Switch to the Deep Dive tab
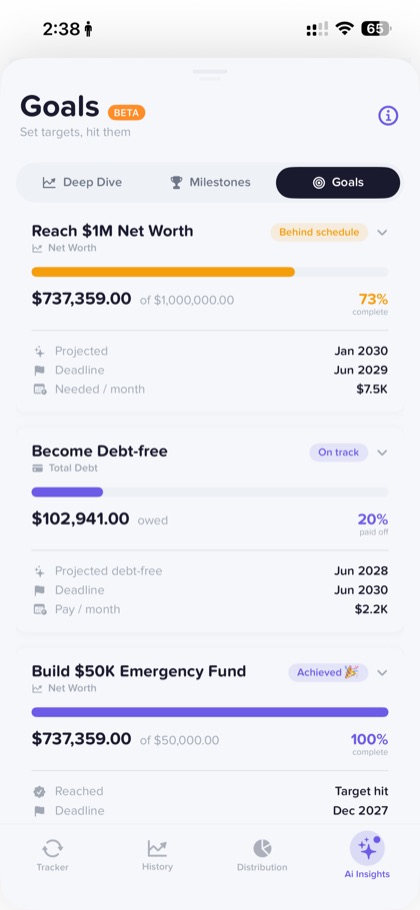The width and height of the screenshot is (420, 910). [x=82, y=182]
